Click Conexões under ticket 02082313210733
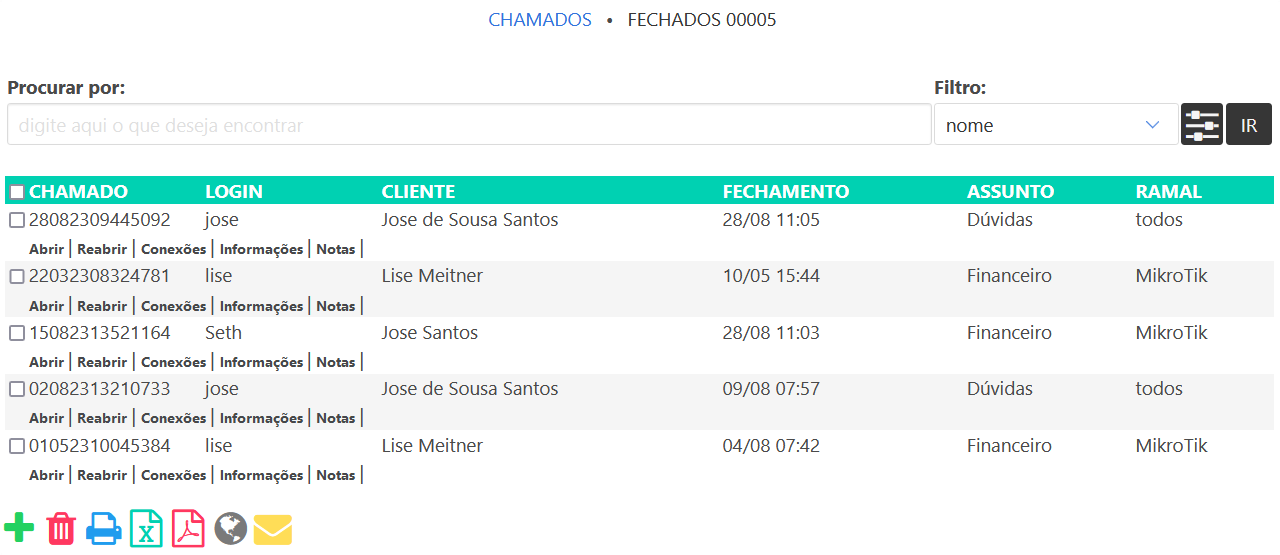Viewport: 1280px width, 555px height. coord(173,418)
